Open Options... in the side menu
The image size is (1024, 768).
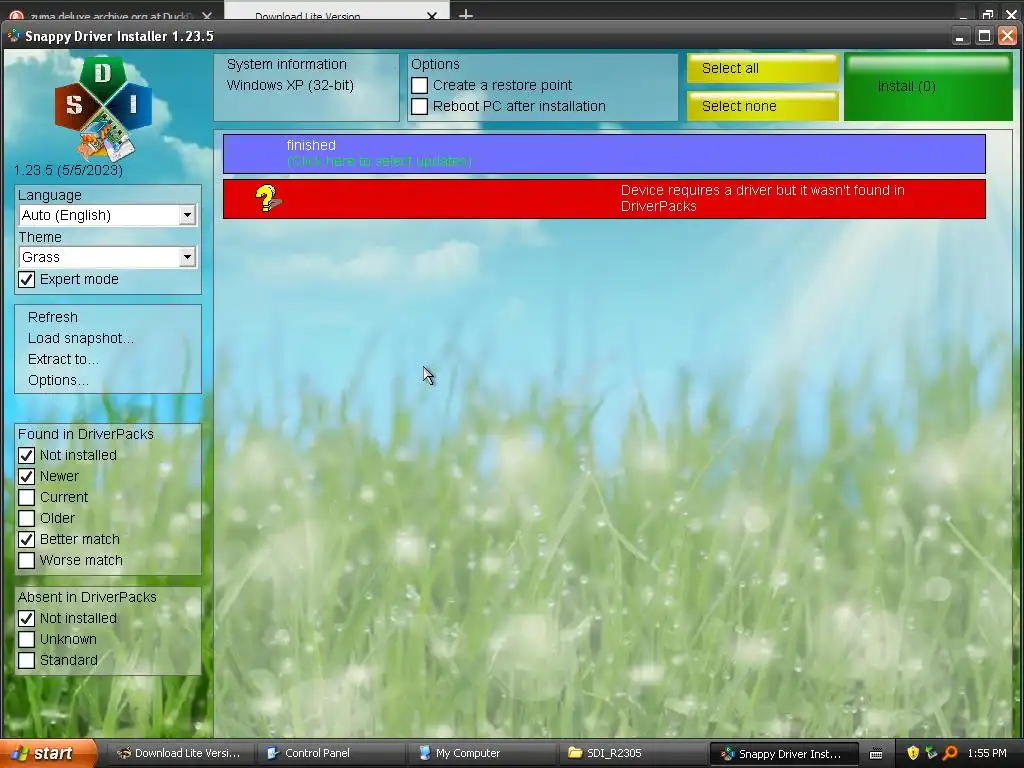coord(58,380)
